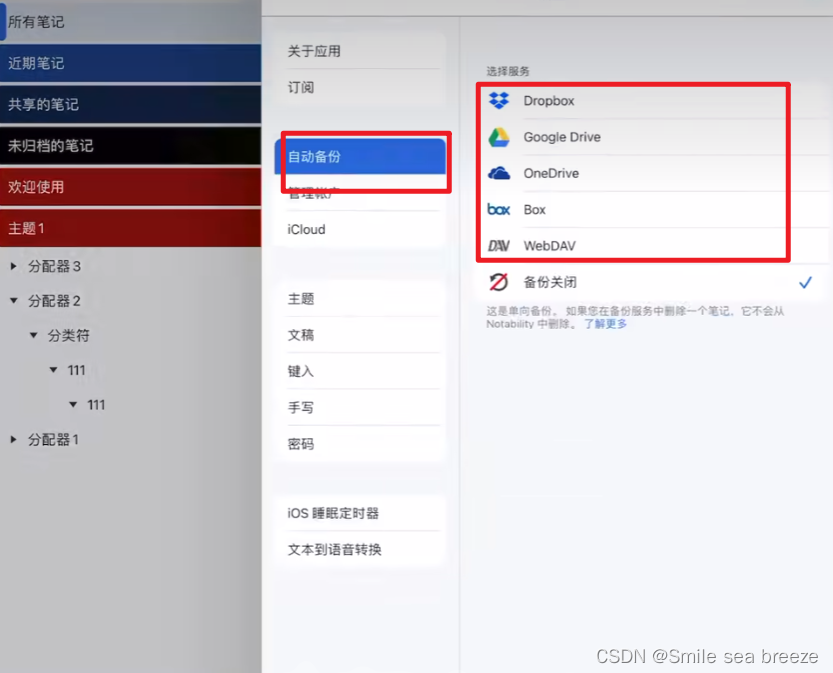The height and width of the screenshot is (673, 833).
Task: Select 所有笔记 in sidebar
Action: (x=131, y=22)
